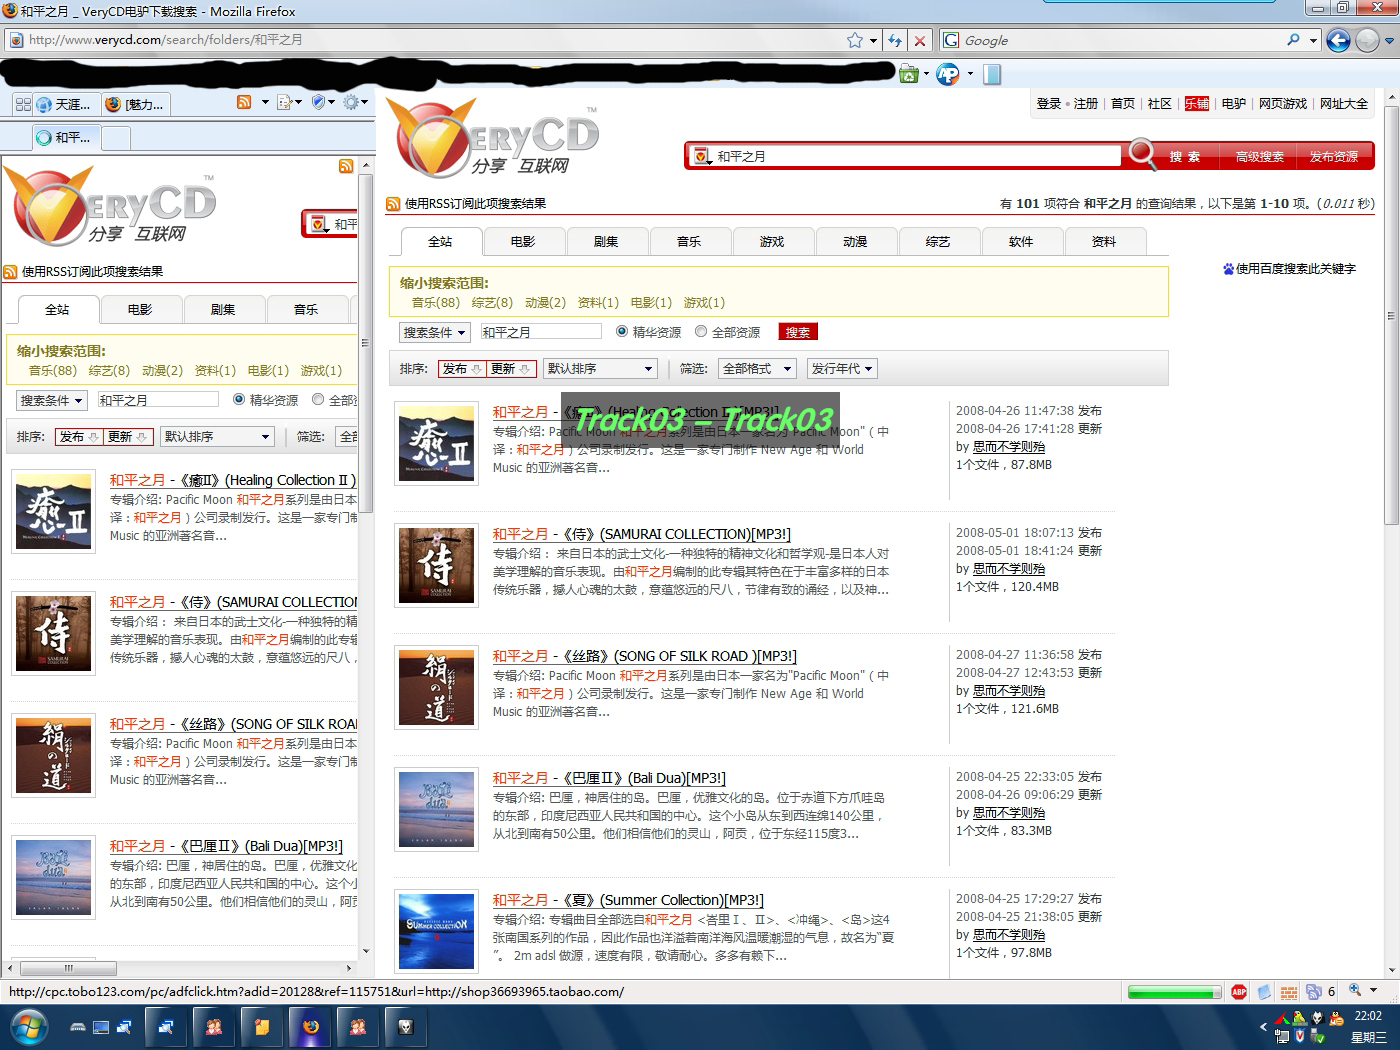Screen dimensions: 1400x1050
Task: Open the 《丝路》 SONG OF SILK ROAD link
Action: point(644,656)
